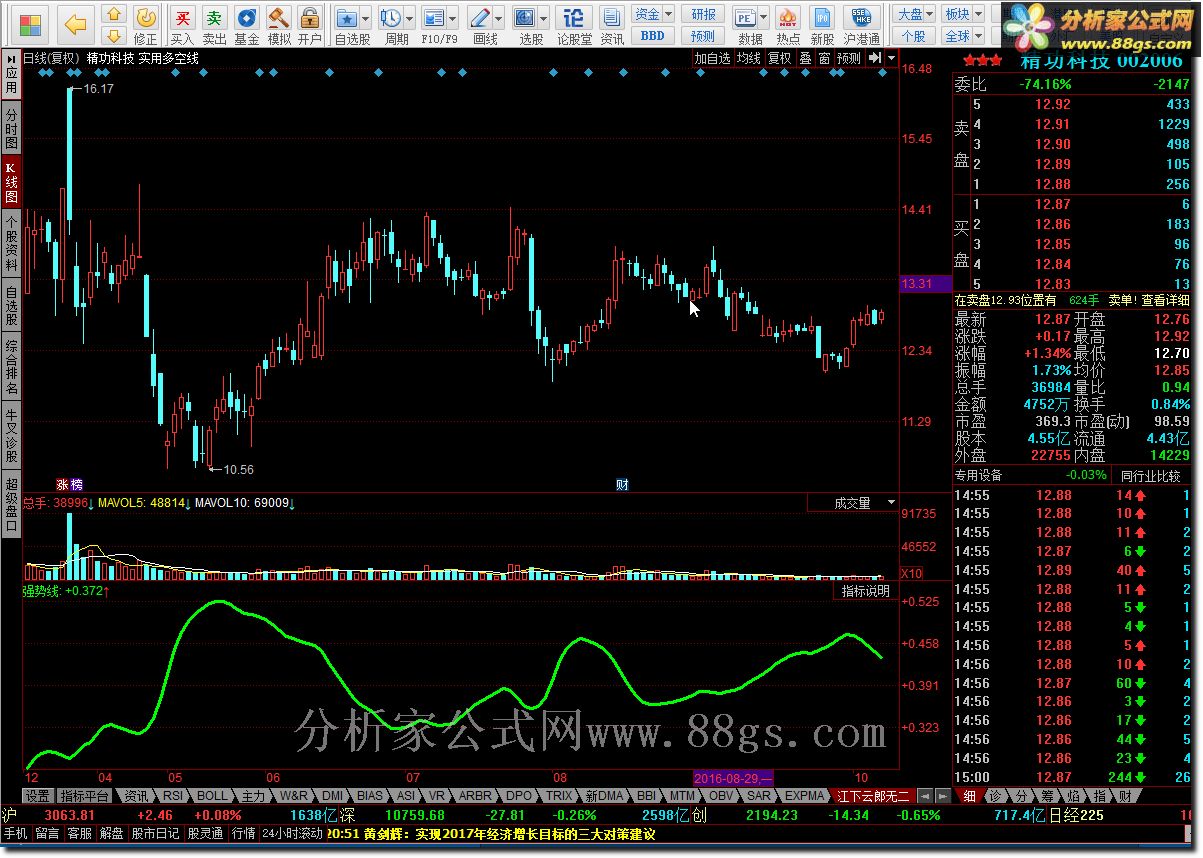The image size is (1203, 858).
Task: Click the 研报 button
Action: (x=704, y=14)
